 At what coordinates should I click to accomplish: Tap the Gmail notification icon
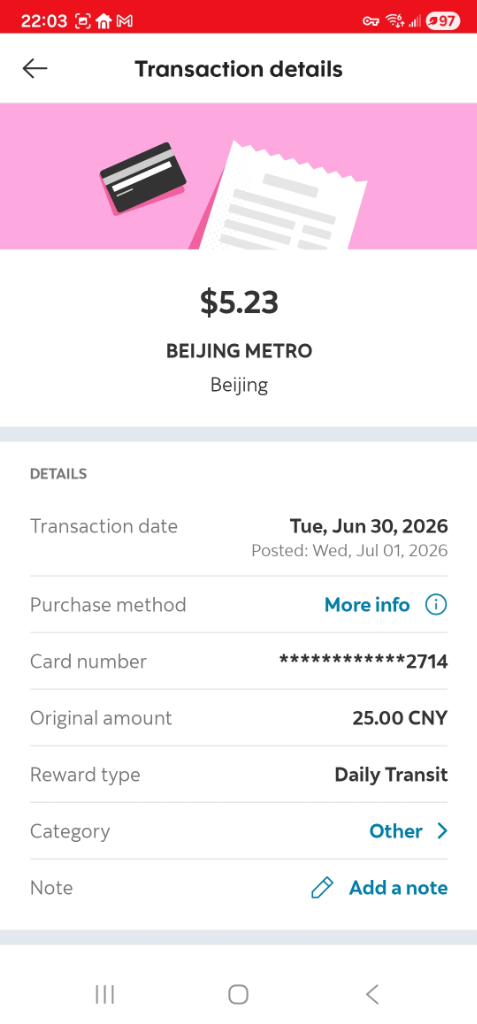(125, 21)
